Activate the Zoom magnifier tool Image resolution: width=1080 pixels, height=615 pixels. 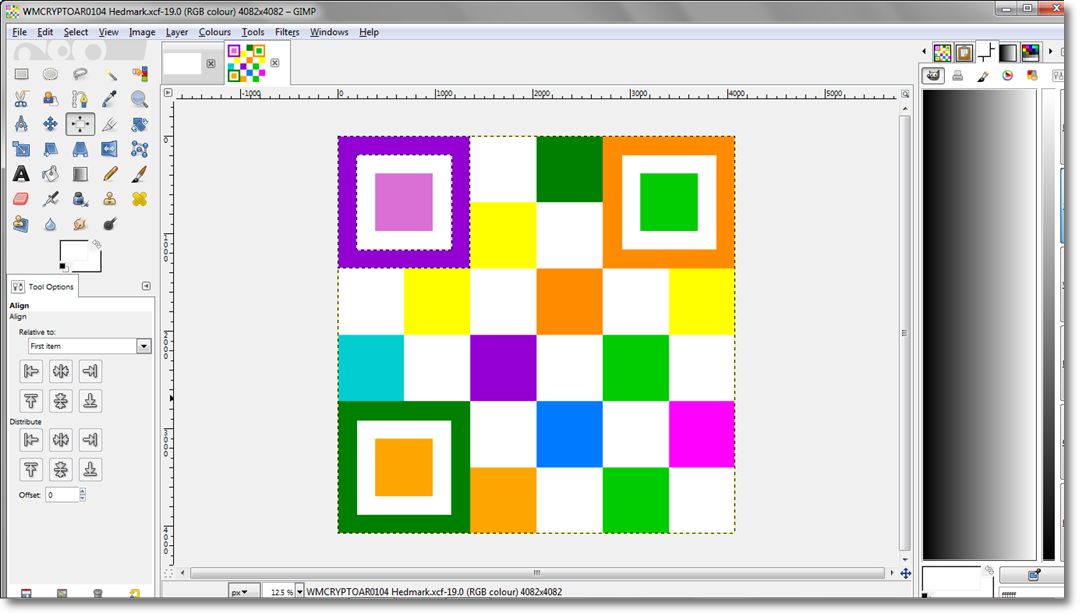[139, 99]
